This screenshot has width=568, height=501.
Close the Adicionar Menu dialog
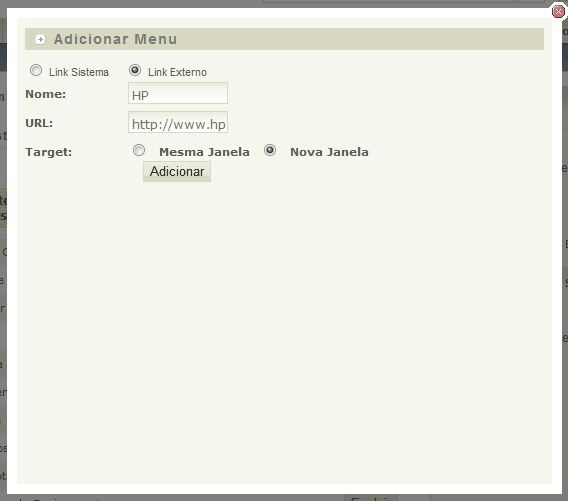pos(558,12)
